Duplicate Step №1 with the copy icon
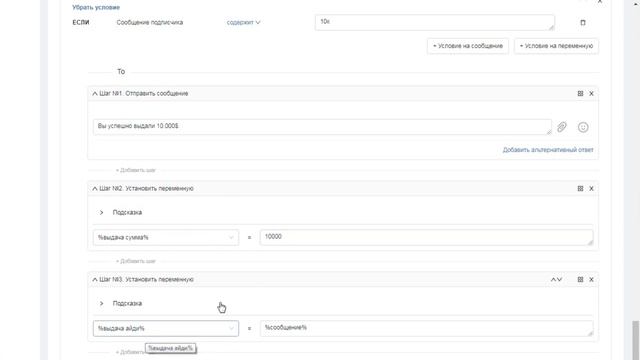The width and height of the screenshot is (640, 360). pos(580,93)
